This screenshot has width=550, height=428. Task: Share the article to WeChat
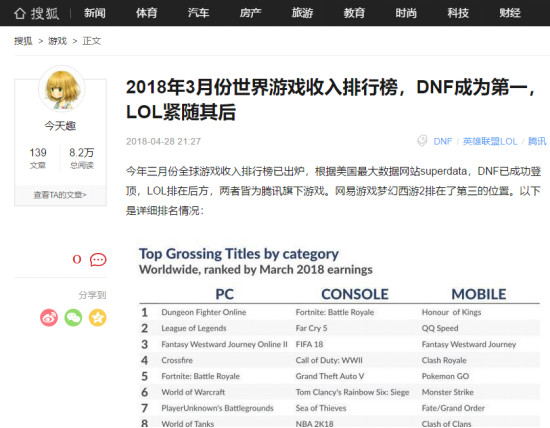(73, 318)
